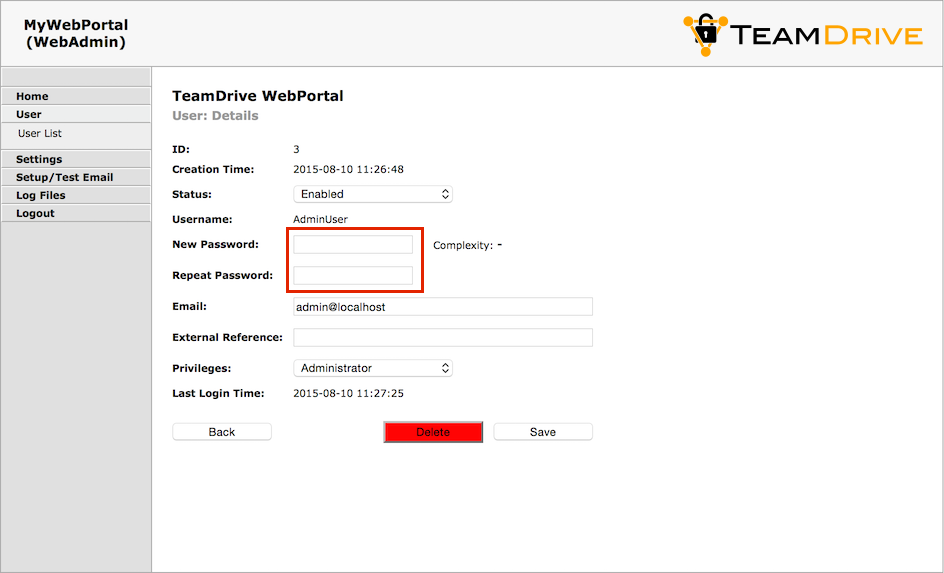Screen dimensions: 944x573
Task: Open the Status dropdown showing Enabled
Action: coord(373,194)
